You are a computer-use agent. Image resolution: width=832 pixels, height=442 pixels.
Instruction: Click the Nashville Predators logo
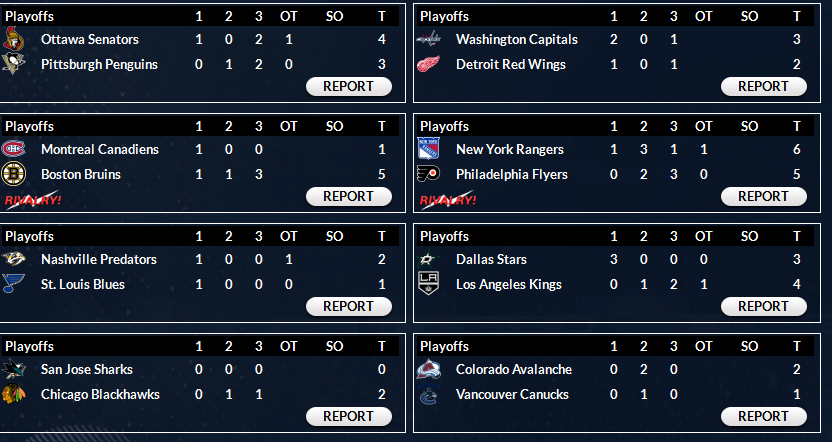14,260
